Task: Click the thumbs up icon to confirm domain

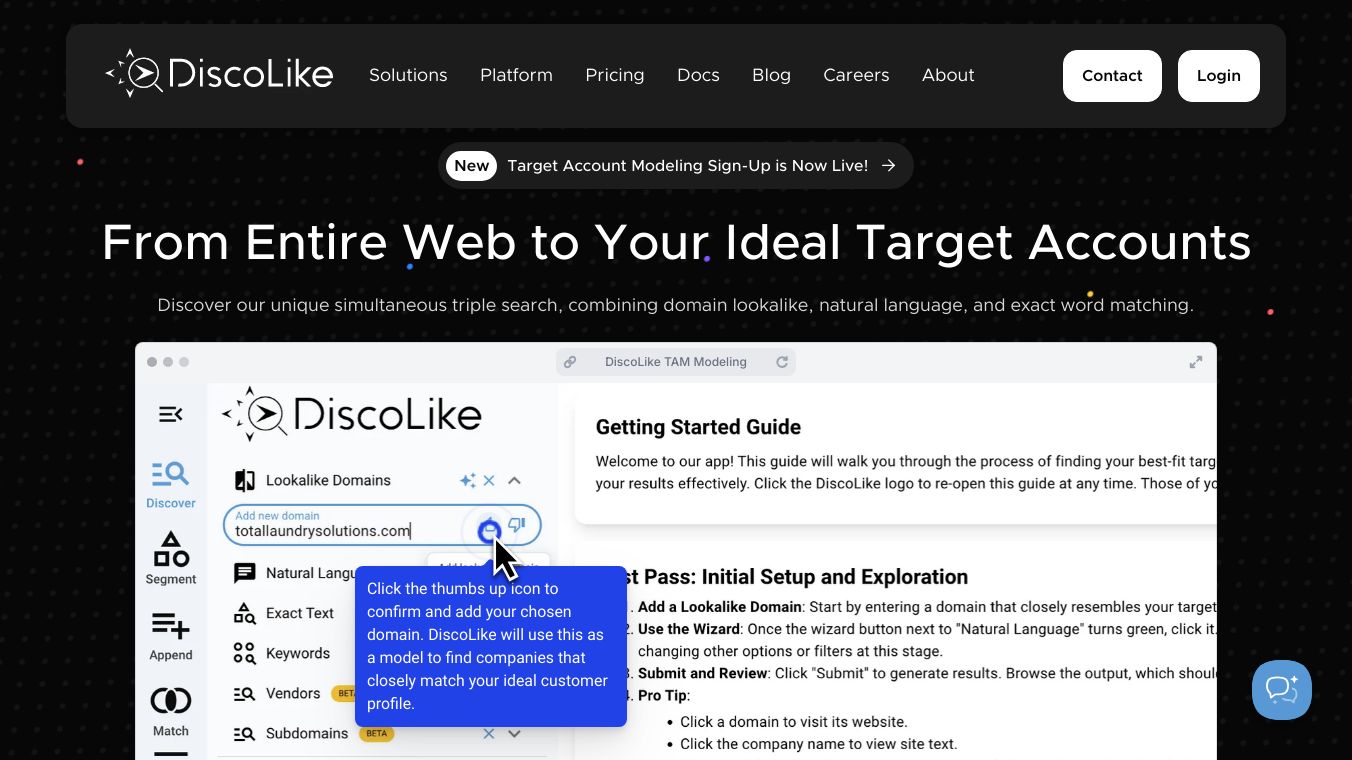Action: click(489, 530)
